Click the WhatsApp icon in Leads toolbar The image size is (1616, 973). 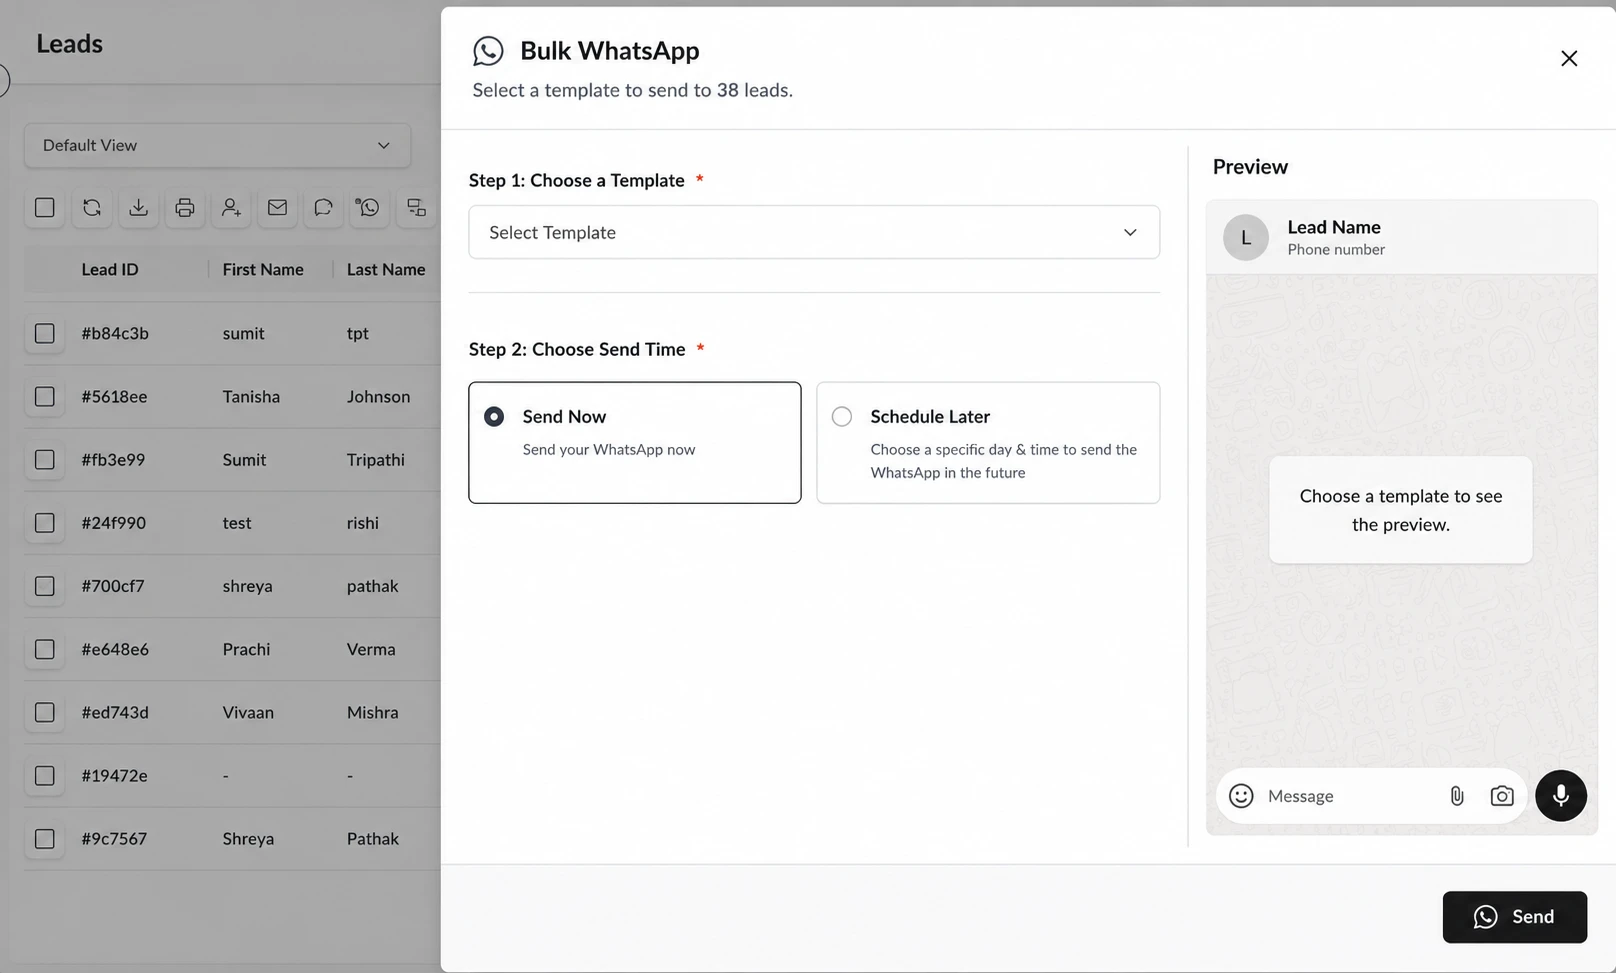click(369, 207)
